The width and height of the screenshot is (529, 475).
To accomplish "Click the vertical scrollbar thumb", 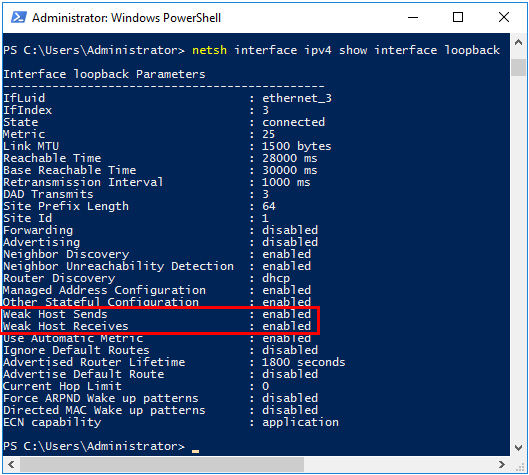I will click(x=519, y=67).
